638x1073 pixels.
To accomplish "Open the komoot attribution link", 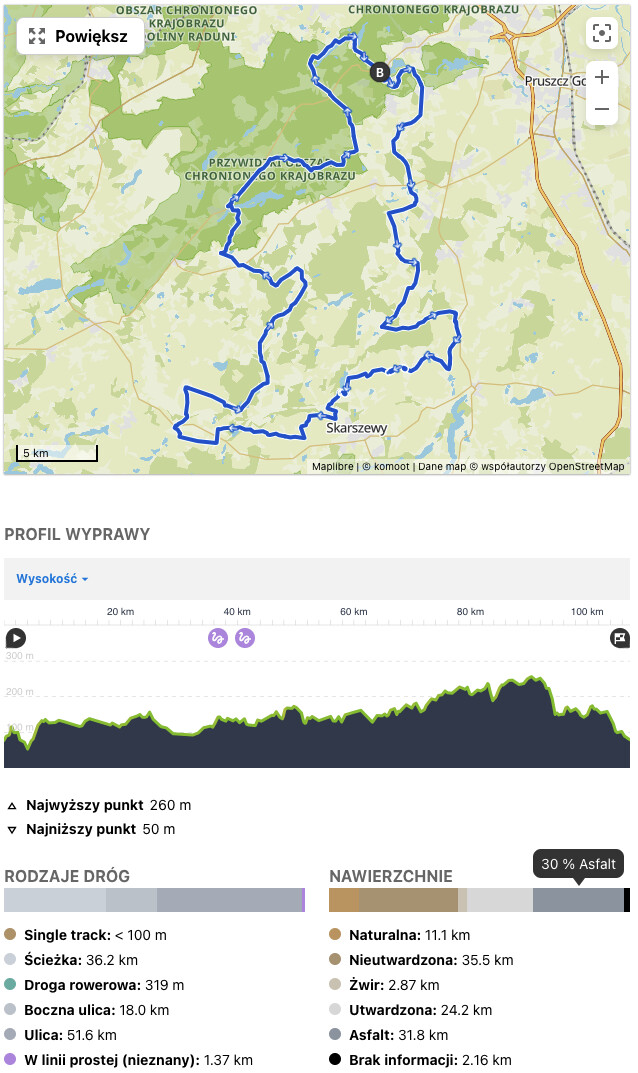I will (x=392, y=467).
